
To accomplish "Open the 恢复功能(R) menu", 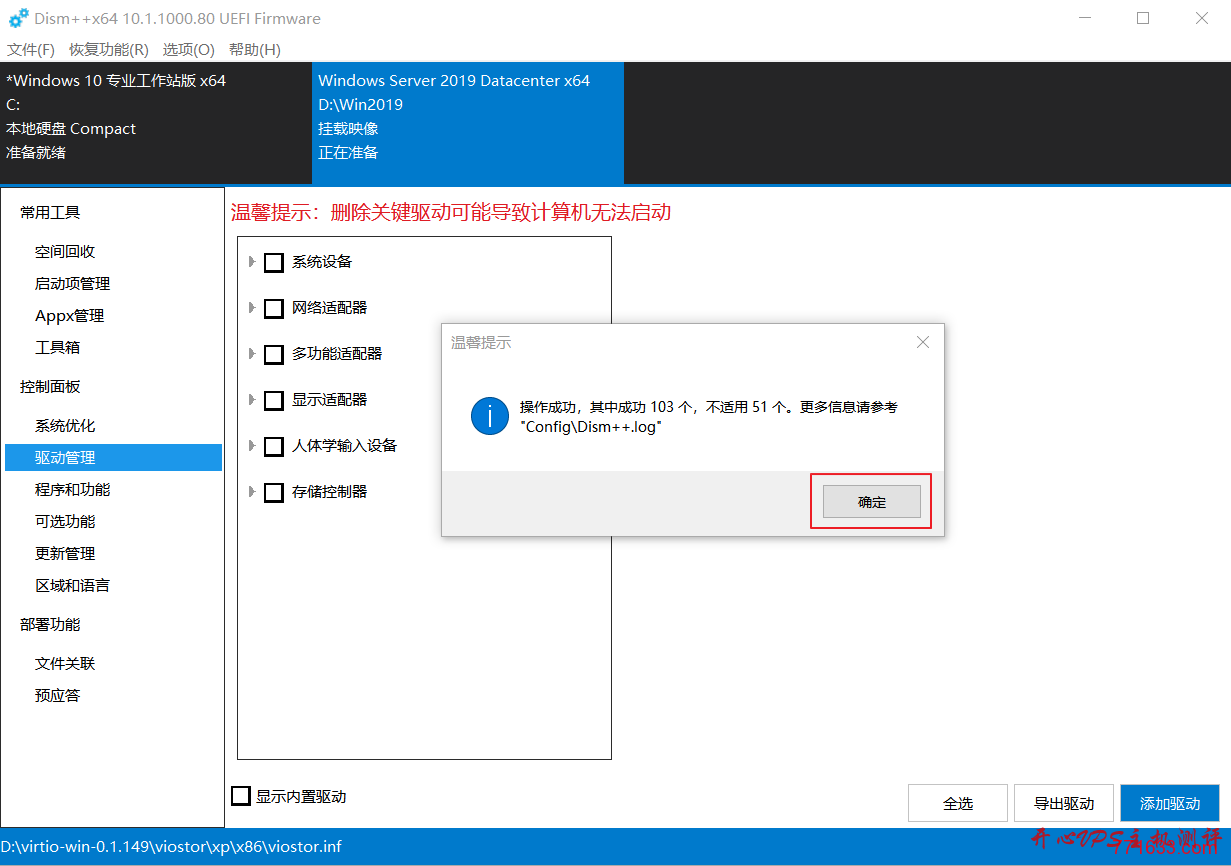I will pyautogui.click(x=108, y=49).
